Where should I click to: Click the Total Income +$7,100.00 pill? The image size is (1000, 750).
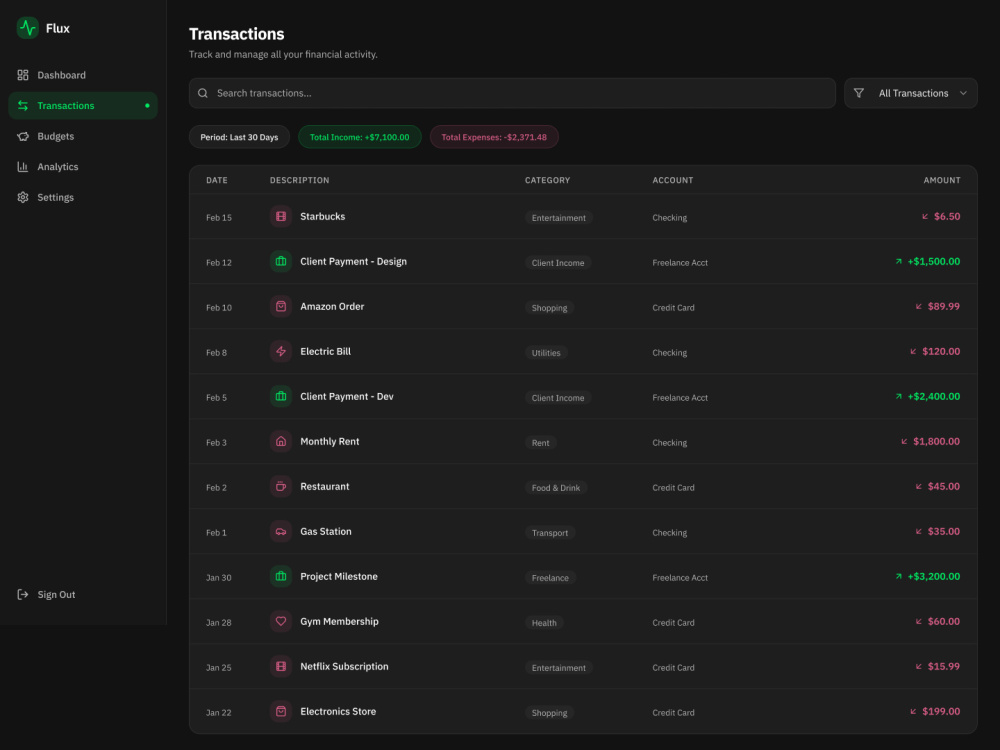360,137
